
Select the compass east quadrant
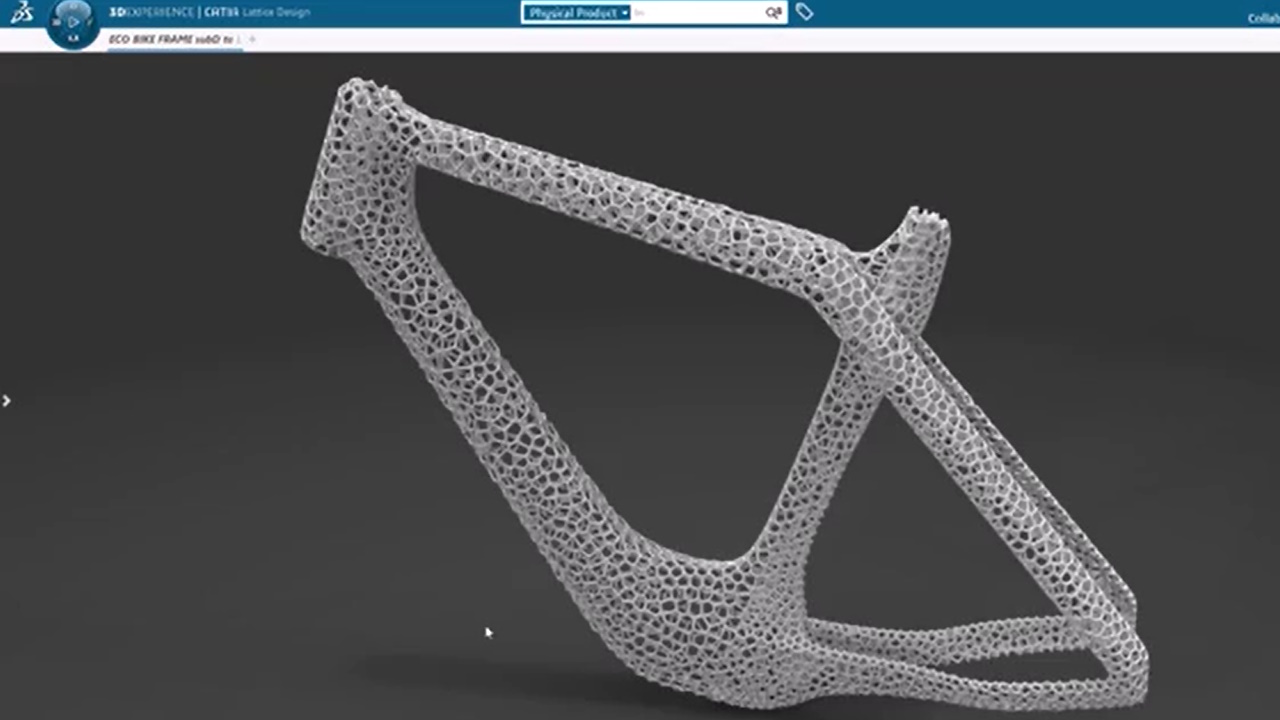[x=90, y=21]
